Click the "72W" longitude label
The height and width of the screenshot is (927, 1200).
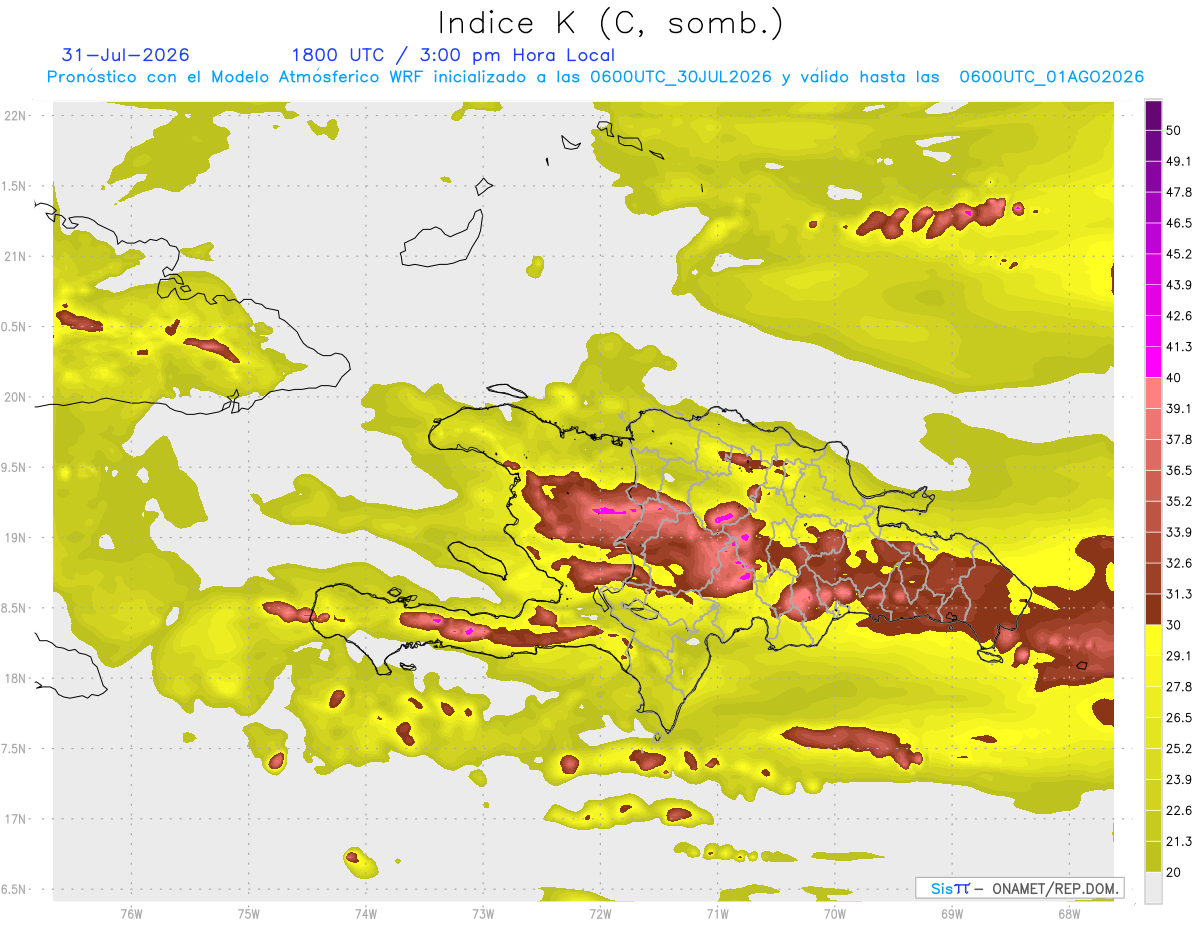pos(600,913)
